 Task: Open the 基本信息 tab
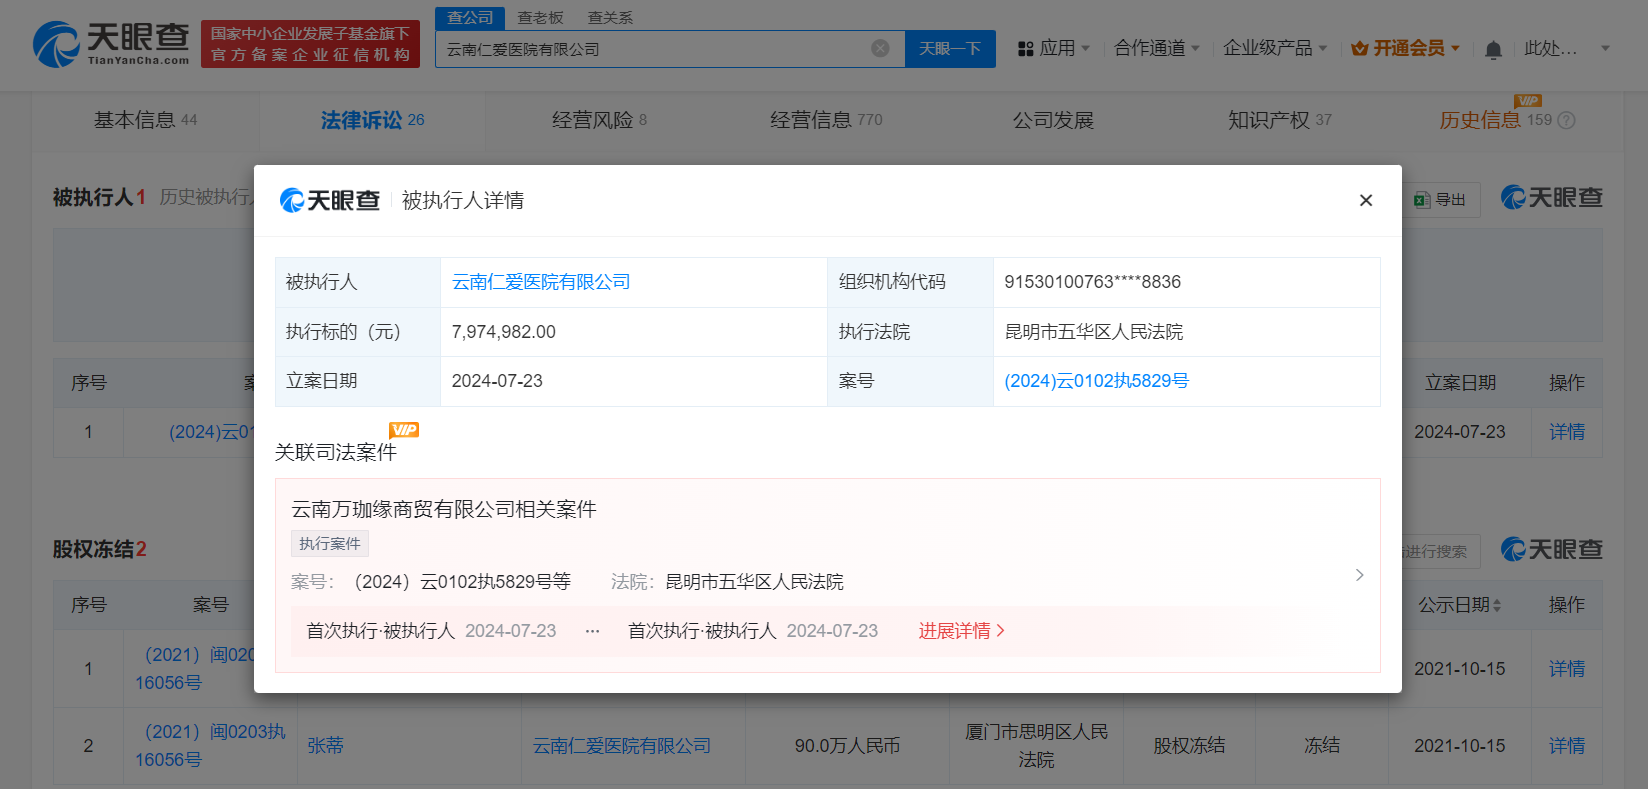(x=145, y=120)
